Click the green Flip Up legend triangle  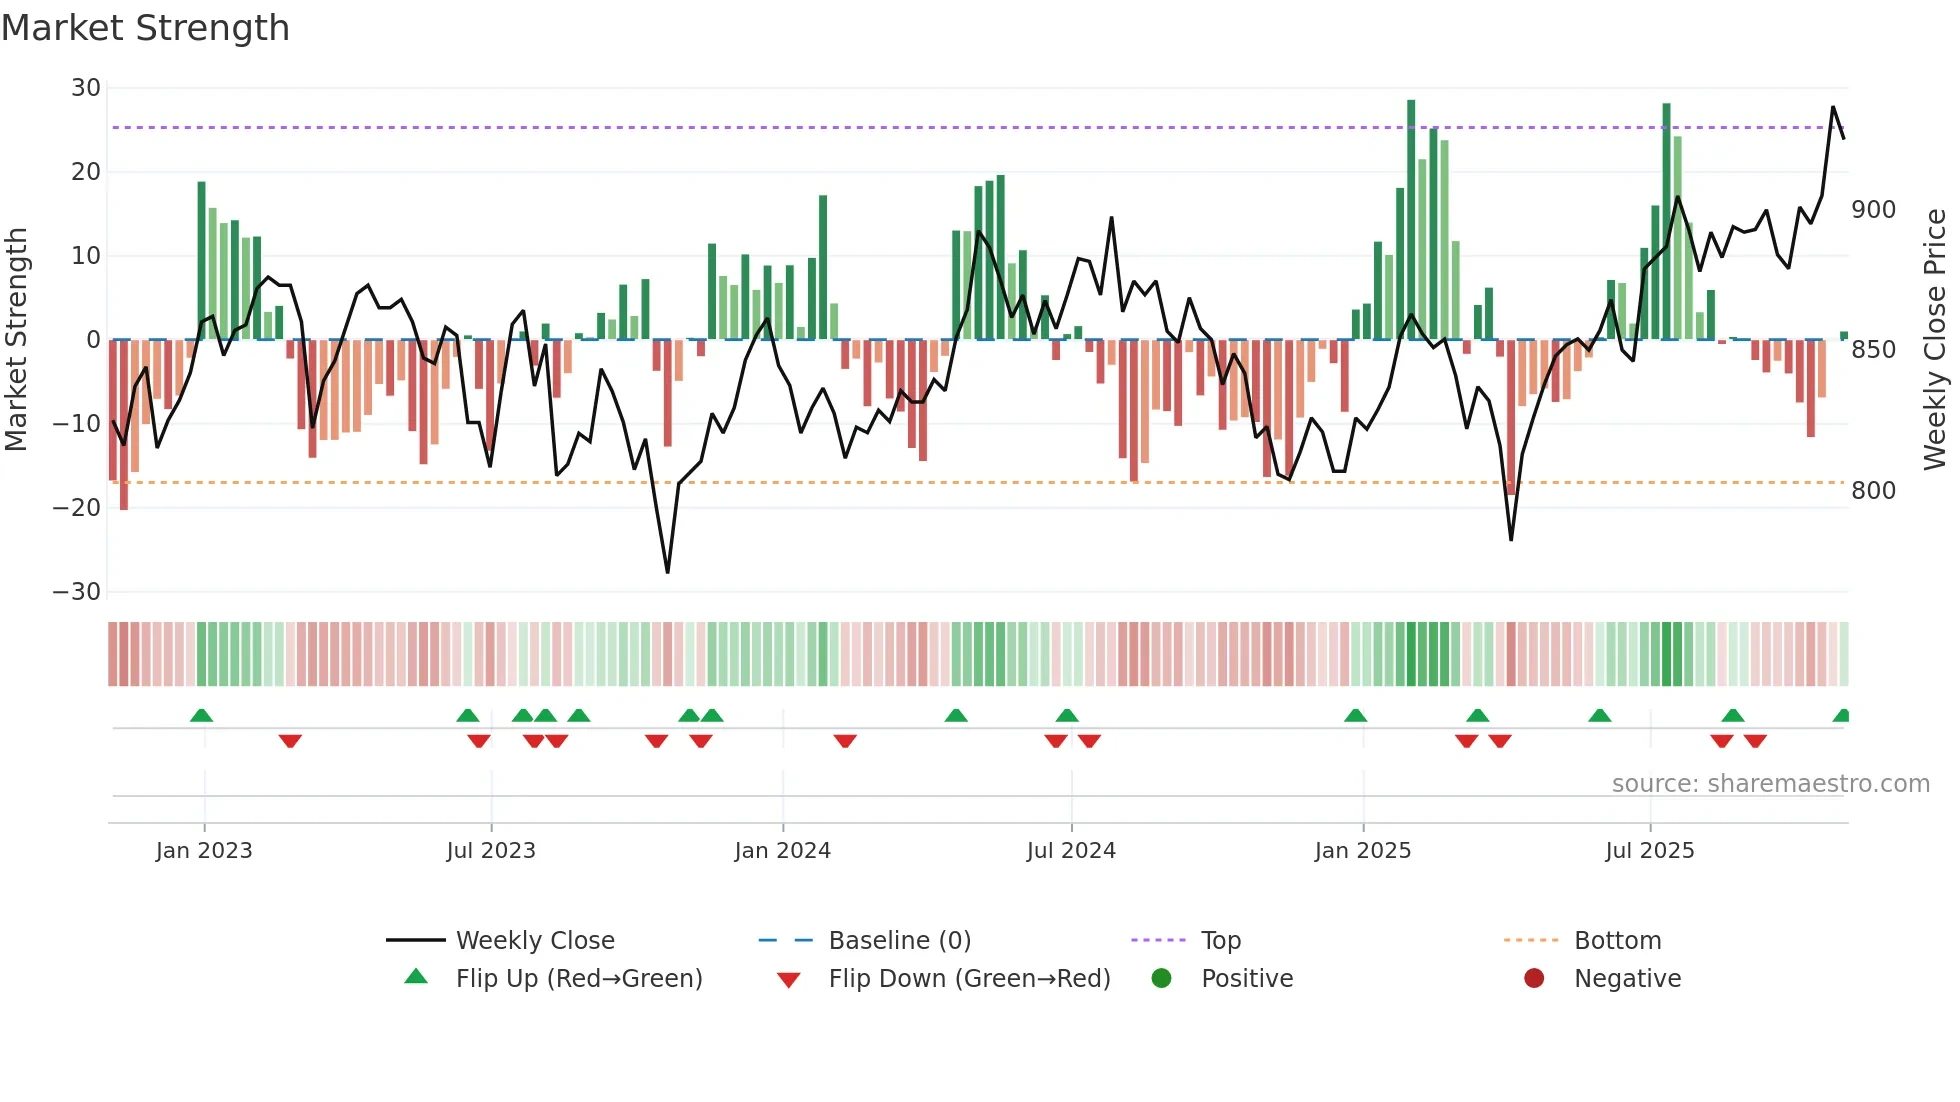[416, 977]
